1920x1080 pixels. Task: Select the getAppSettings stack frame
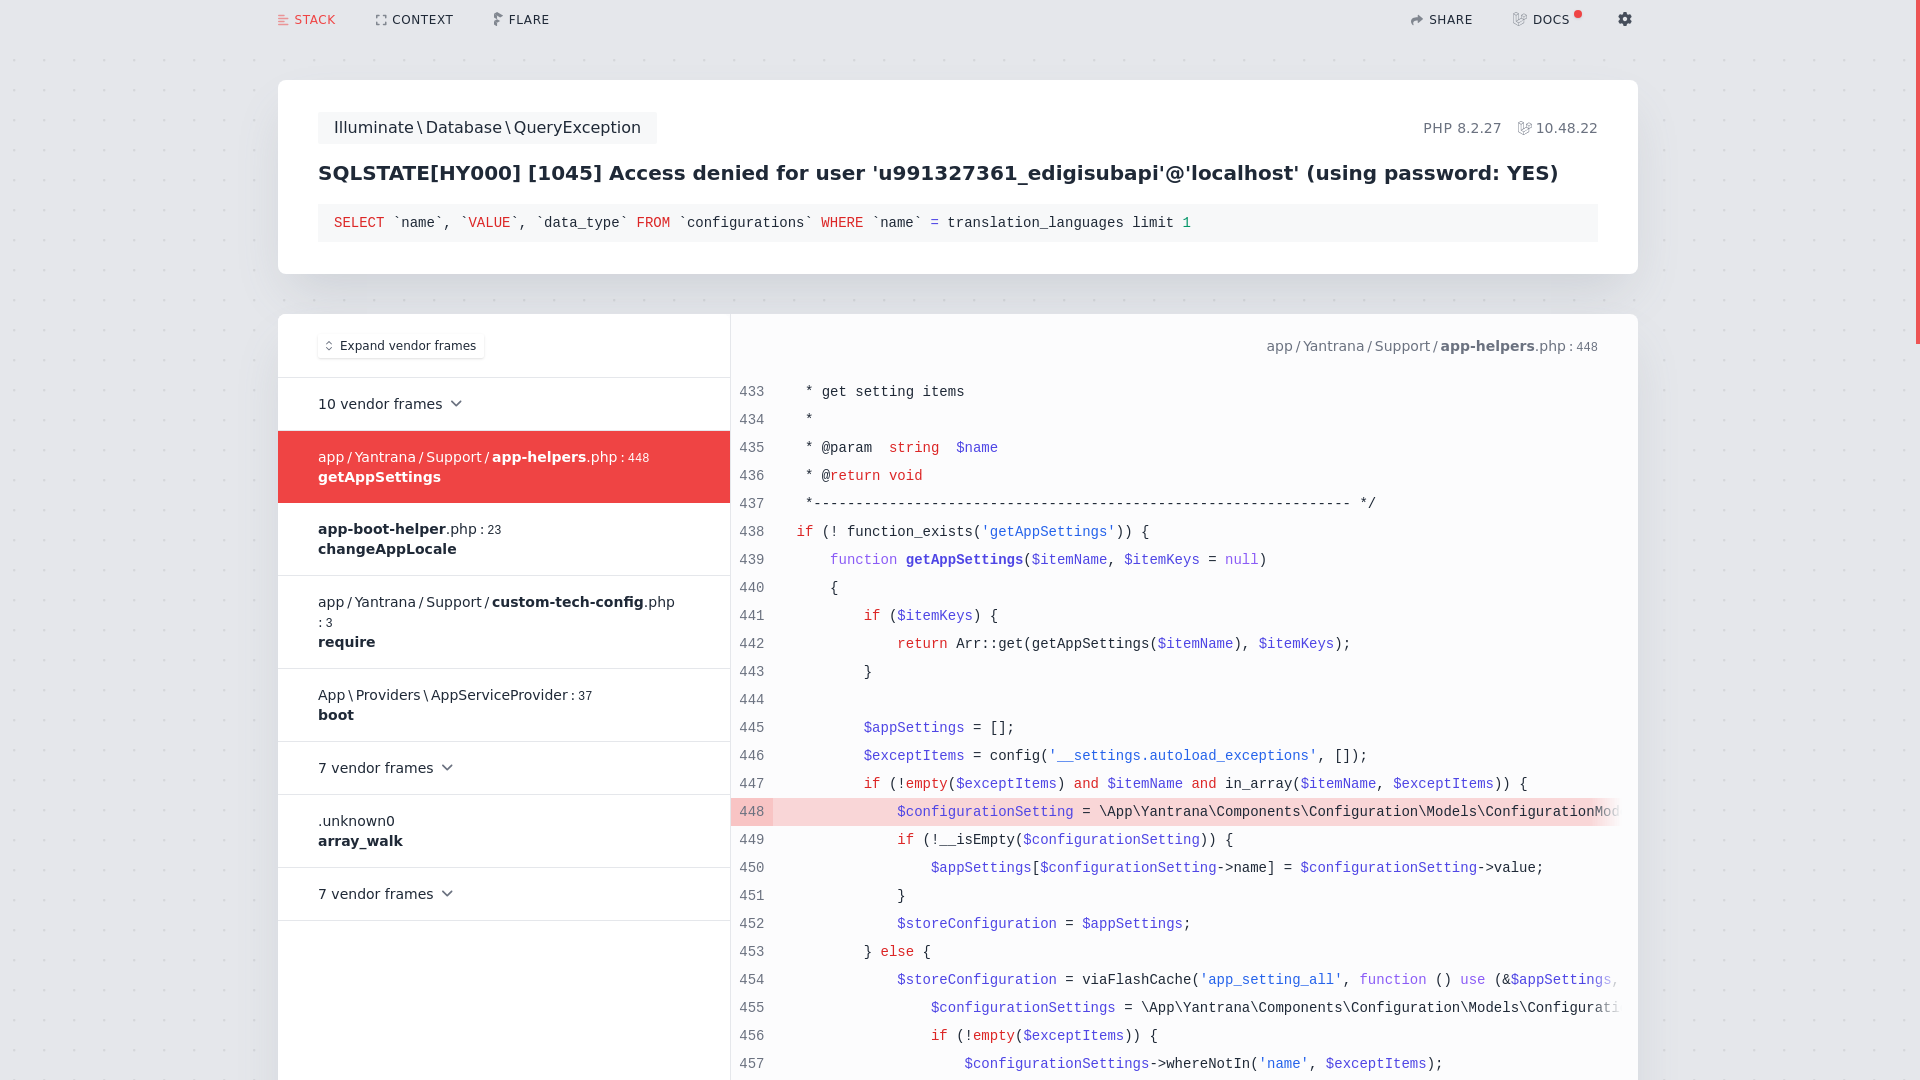point(504,467)
